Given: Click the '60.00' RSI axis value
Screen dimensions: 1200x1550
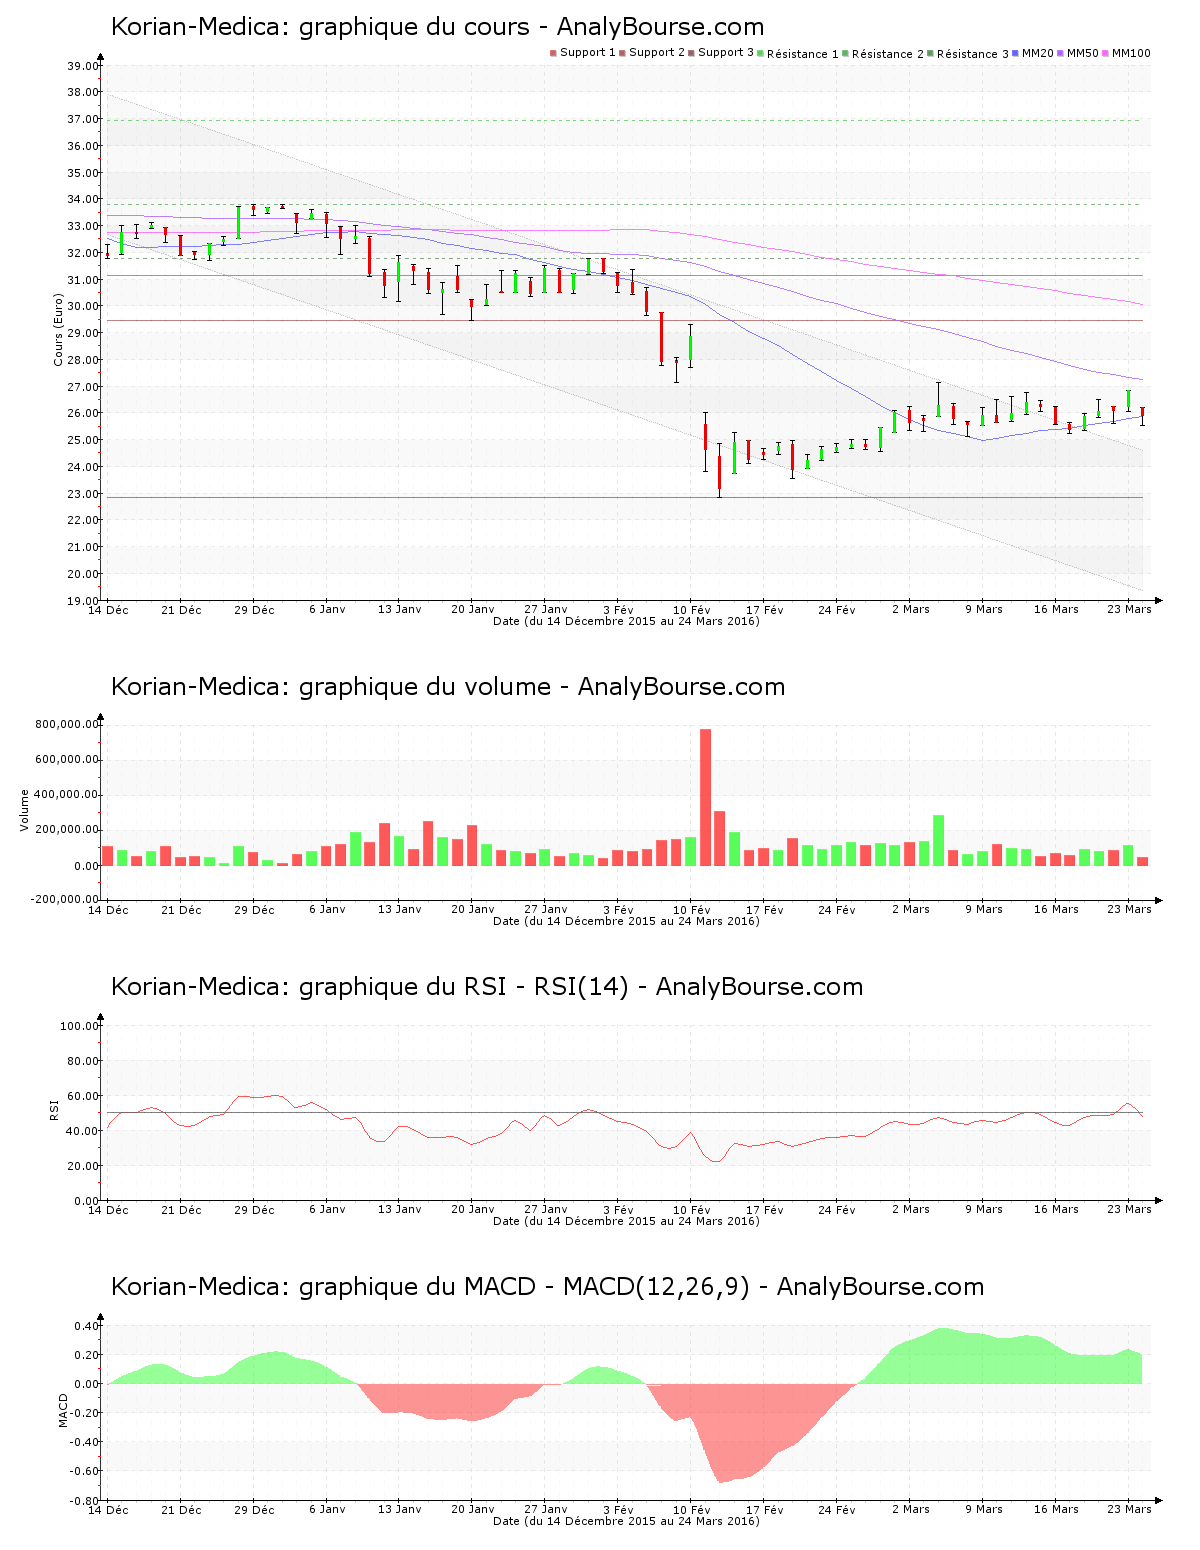Looking at the screenshot, I should tap(83, 1096).
